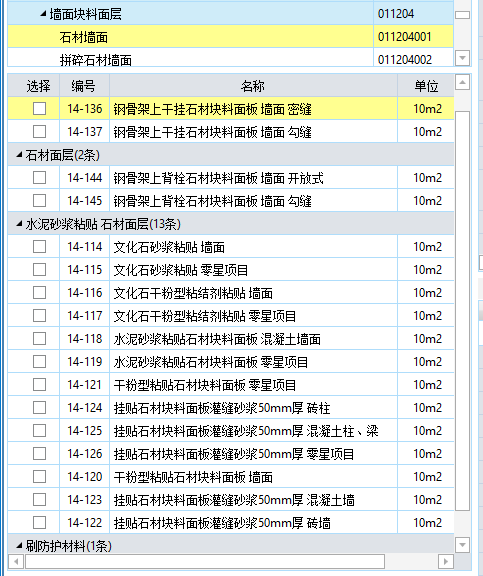
Task: Select the checkbox for row 14-123
Action: [39, 500]
